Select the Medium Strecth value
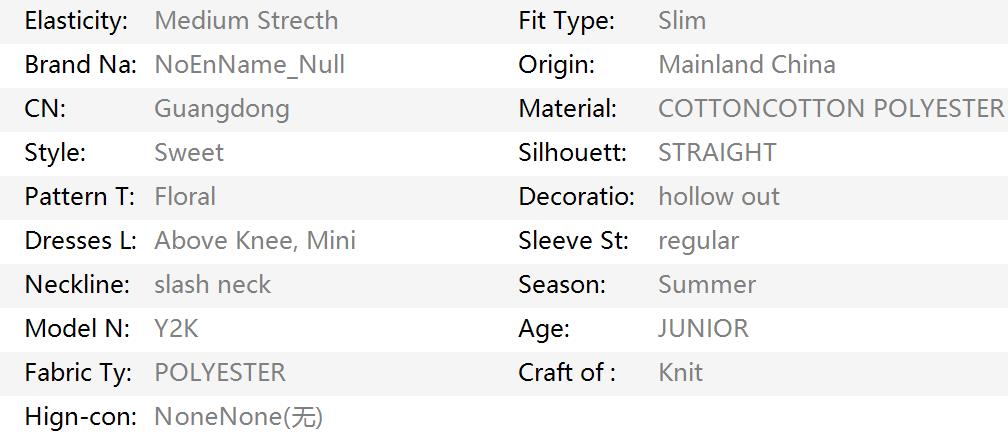This screenshot has height=440, width=1008. pyautogui.click(x=246, y=21)
